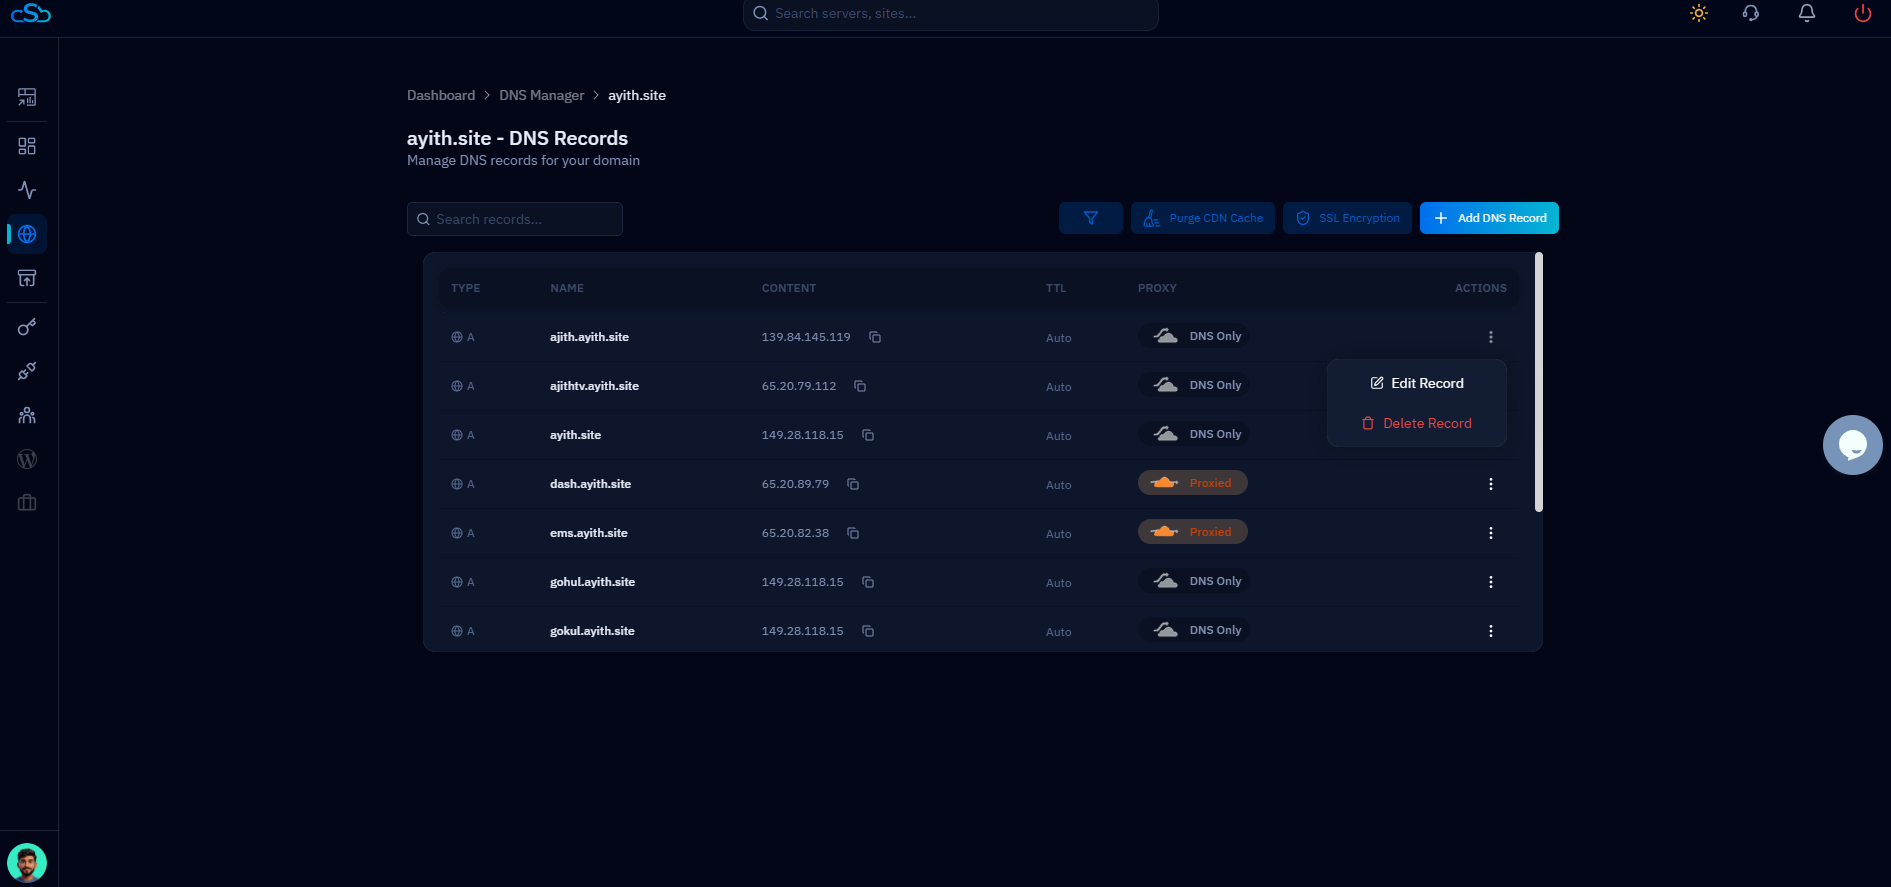Copy IP 65.20.79.112 to clipboard
Viewport: 1891px width, 887px height.
pos(860,386)
